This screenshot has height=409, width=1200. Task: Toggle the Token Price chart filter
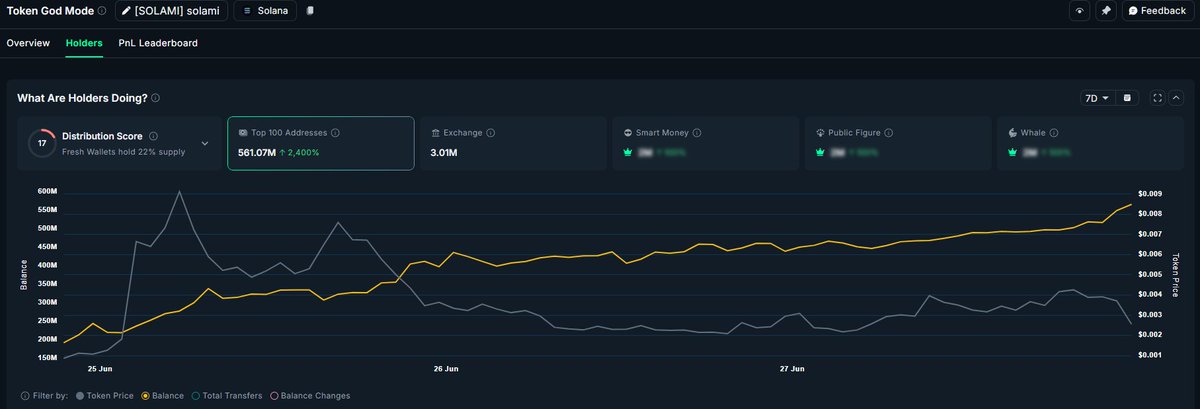[x=107, y=396]
